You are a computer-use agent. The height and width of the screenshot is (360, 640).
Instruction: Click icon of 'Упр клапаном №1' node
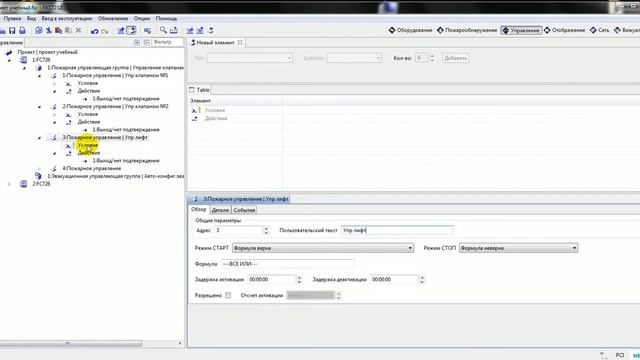pyautogui.click(x=53, y=76)
